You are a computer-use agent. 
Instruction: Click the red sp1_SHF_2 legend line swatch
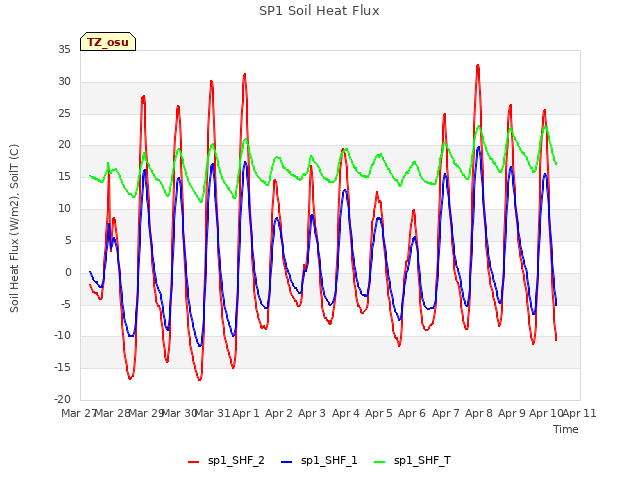(x=193, y=462)
